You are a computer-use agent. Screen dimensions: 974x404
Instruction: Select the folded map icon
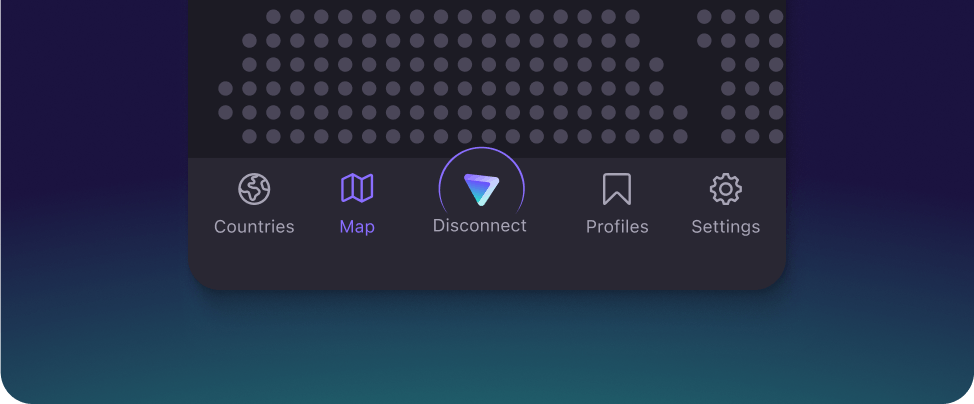357,187
